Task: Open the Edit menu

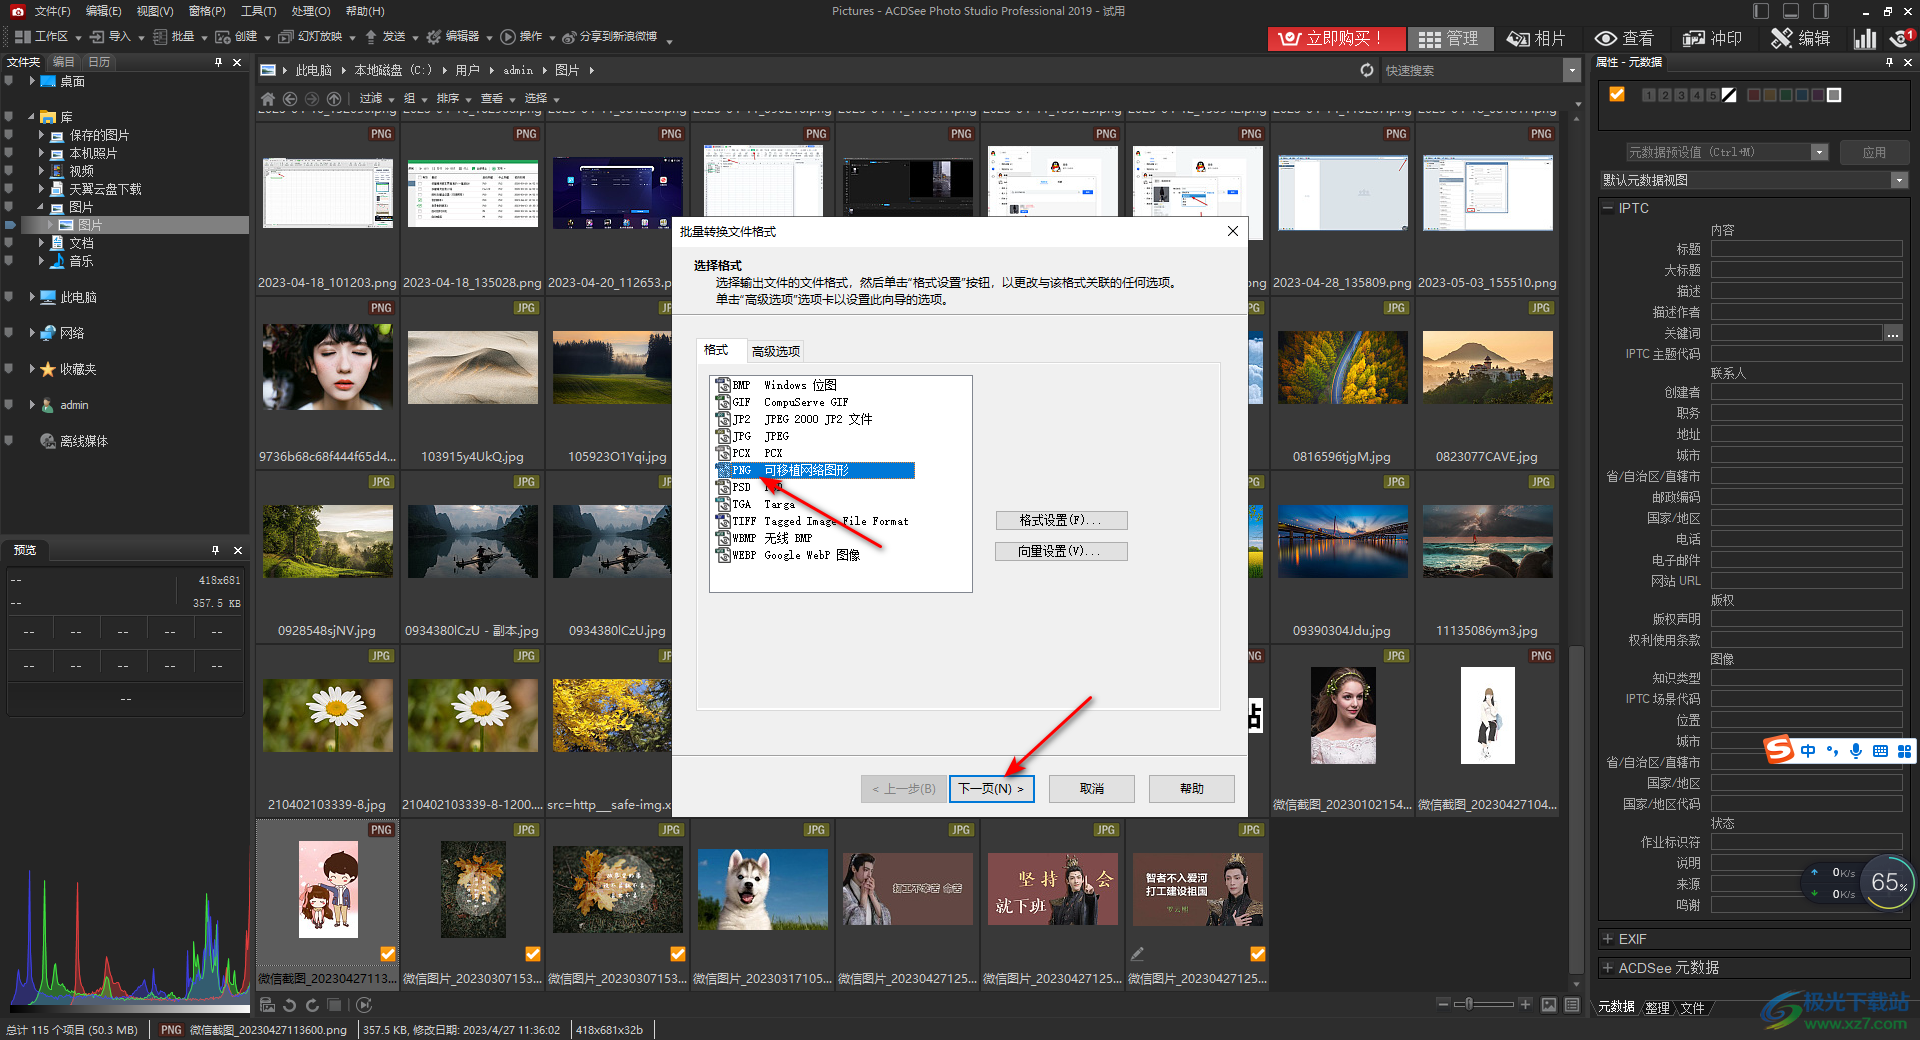Action: [x=103, y=11]
